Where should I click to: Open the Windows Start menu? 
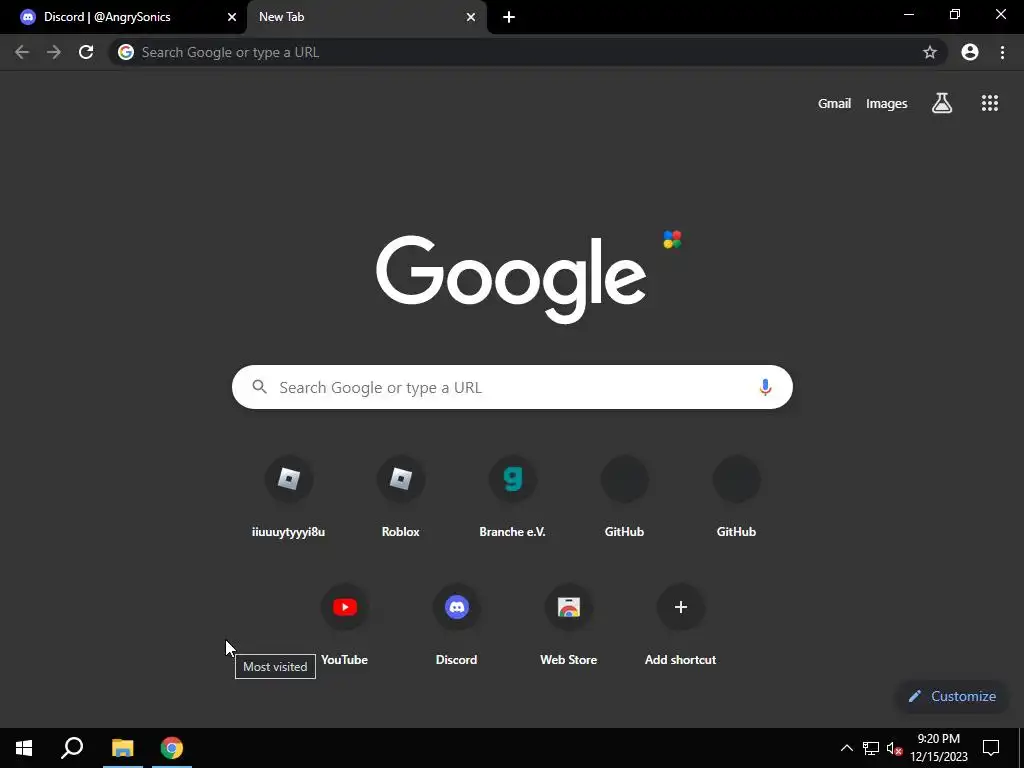point(24,748)
